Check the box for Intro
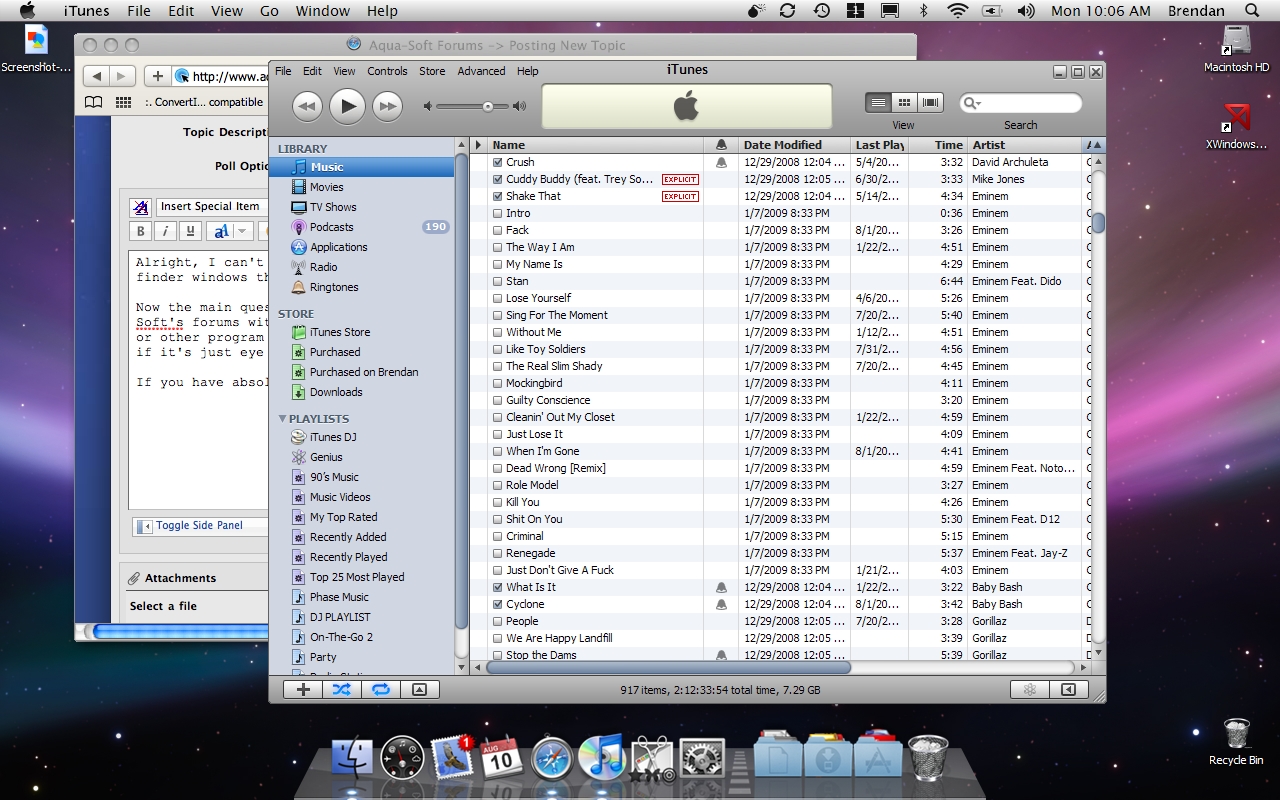Image resolution: width=1280 pixels, height=800 pixels. point(498,213)
